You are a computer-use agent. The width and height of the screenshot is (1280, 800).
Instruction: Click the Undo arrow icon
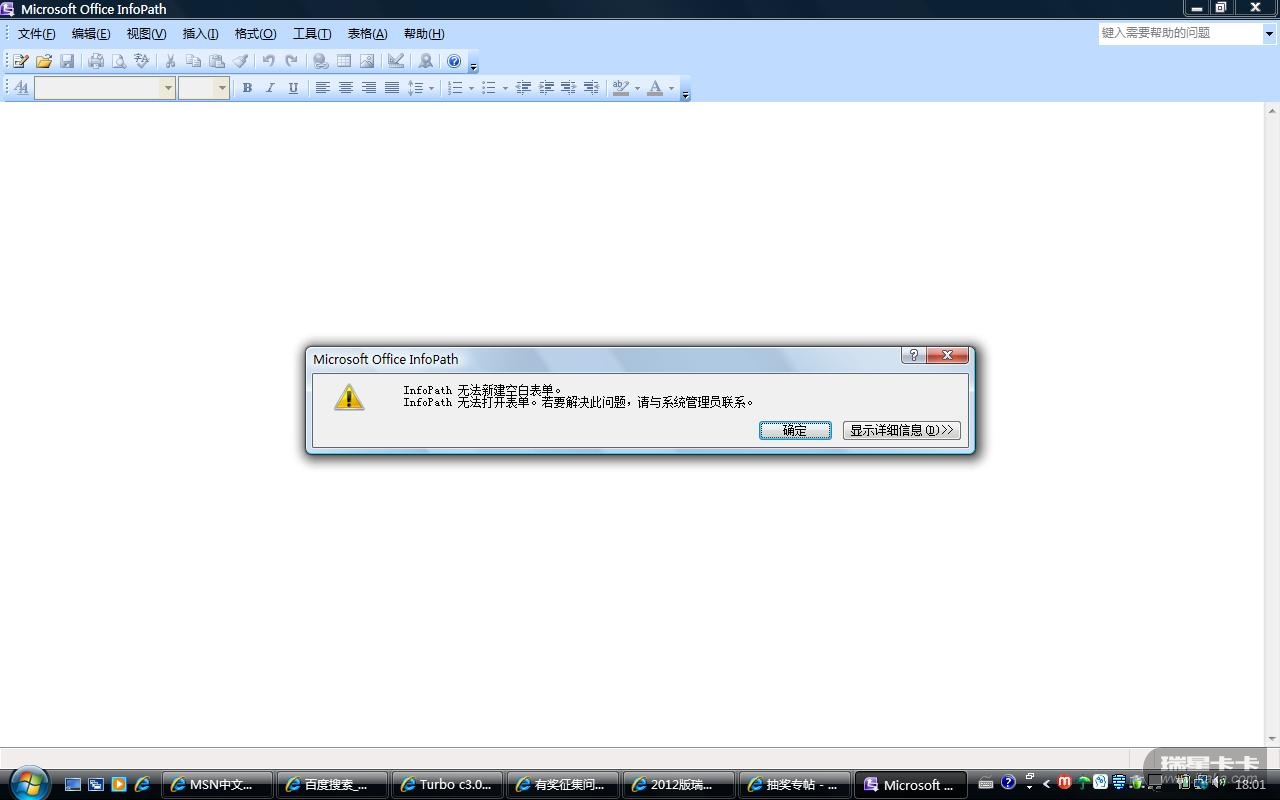(x=268, y=61)
